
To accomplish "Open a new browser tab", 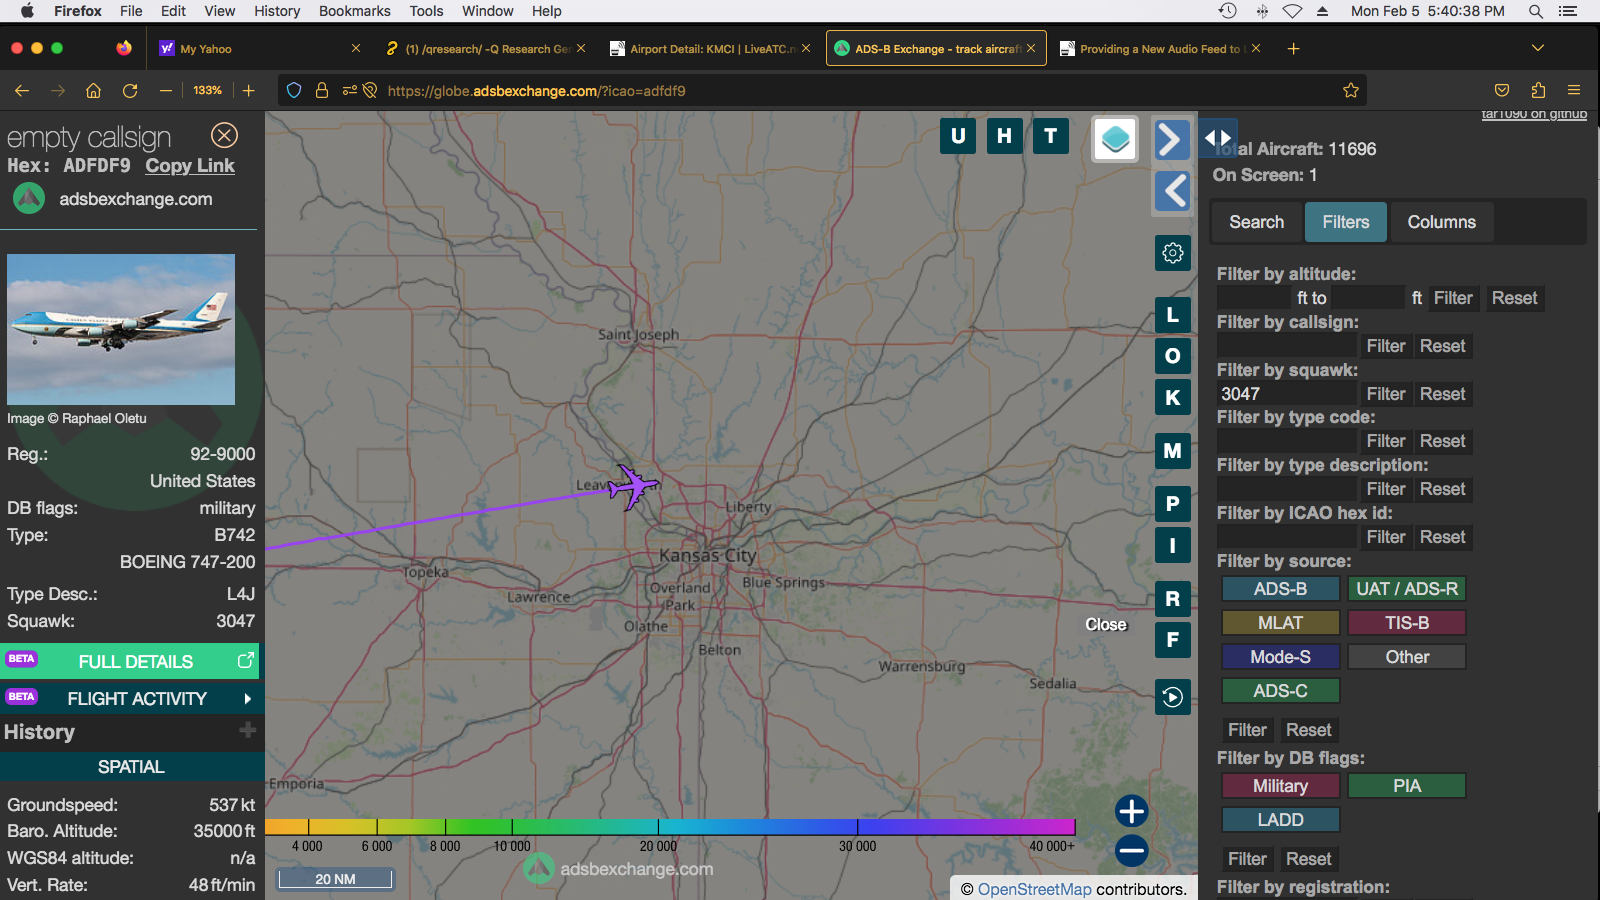I will pos(1293,48).
